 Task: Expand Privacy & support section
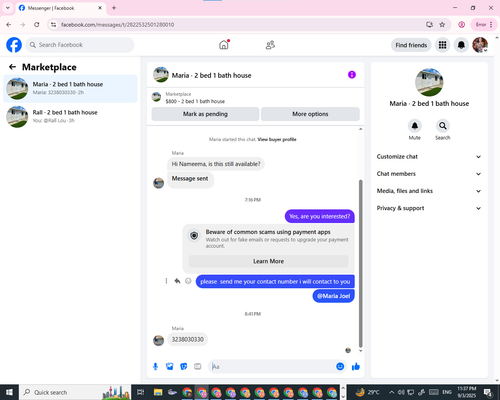[x=429, y=208]
